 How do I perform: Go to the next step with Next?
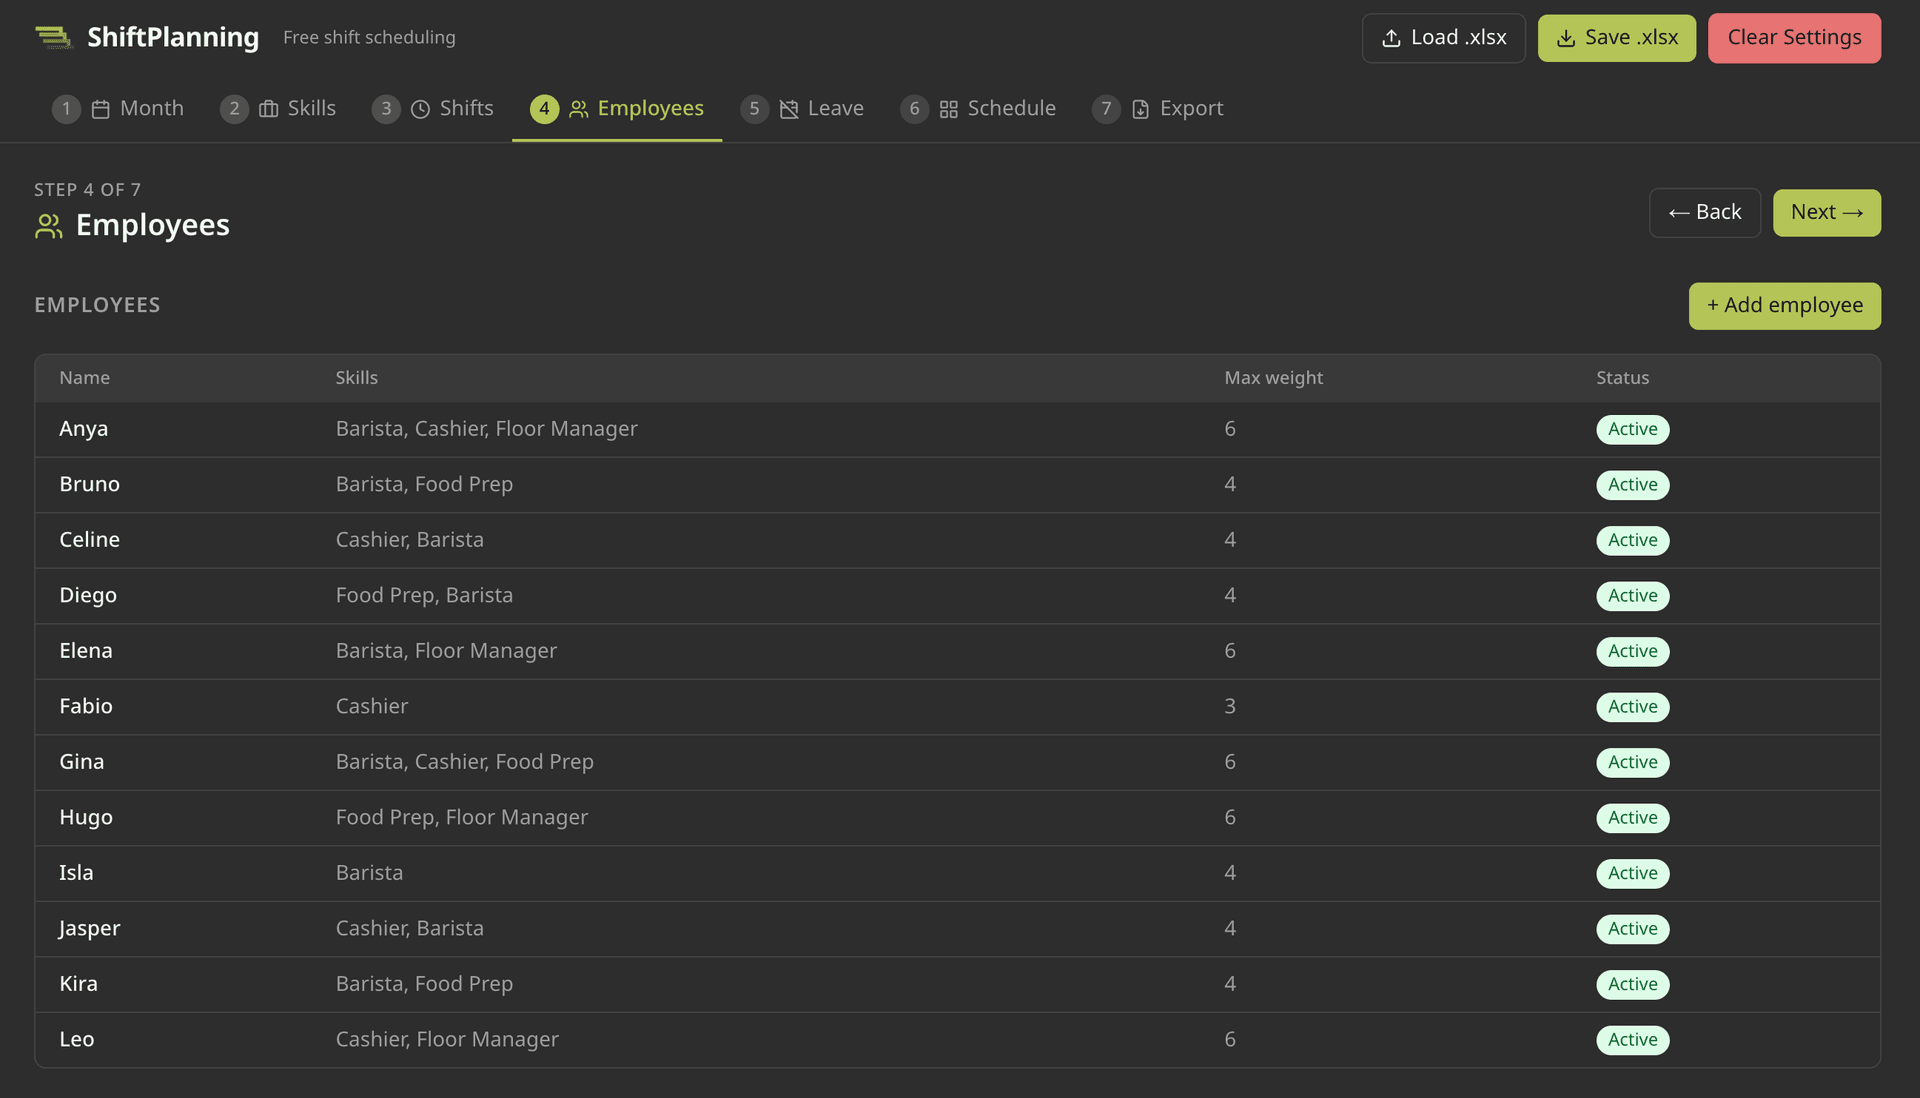point(1826,213)
